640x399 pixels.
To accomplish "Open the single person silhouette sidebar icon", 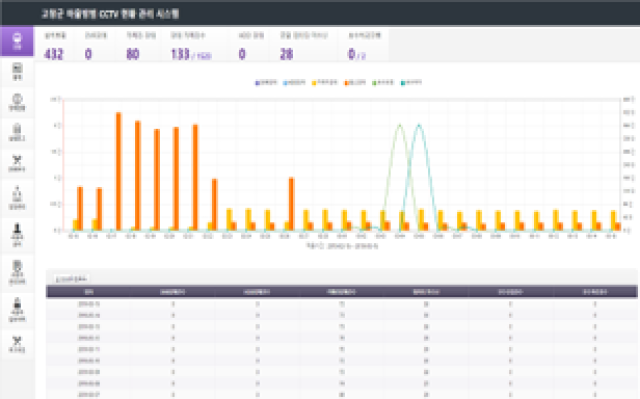I will pos(17,235).
